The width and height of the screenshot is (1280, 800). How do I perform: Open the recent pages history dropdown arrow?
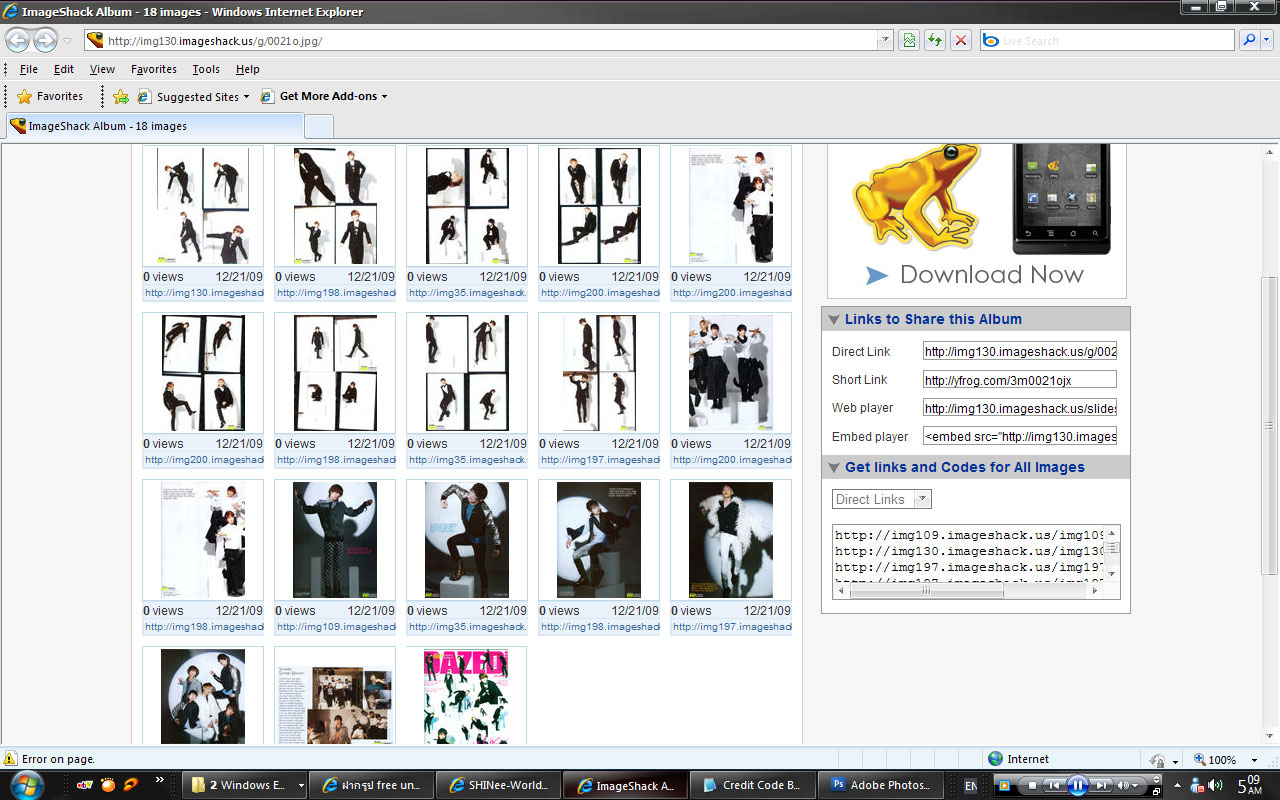(x=67, y=41)
